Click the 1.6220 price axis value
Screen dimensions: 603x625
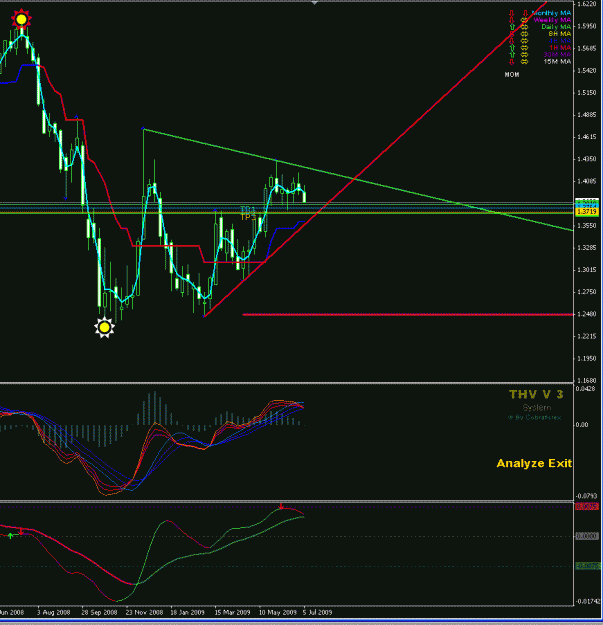pos(587,4)
